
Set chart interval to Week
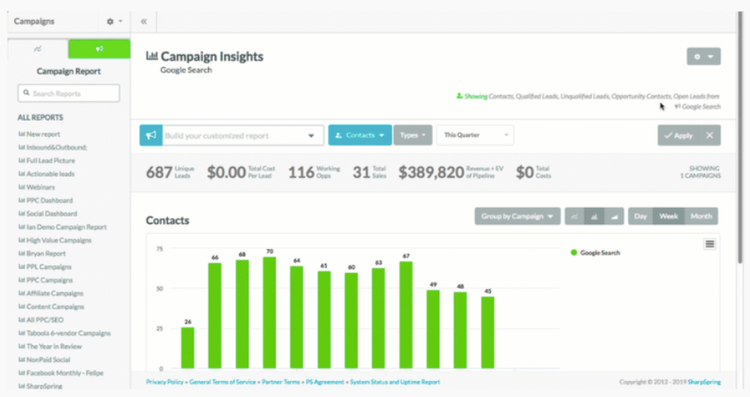(x=669, y=216)
